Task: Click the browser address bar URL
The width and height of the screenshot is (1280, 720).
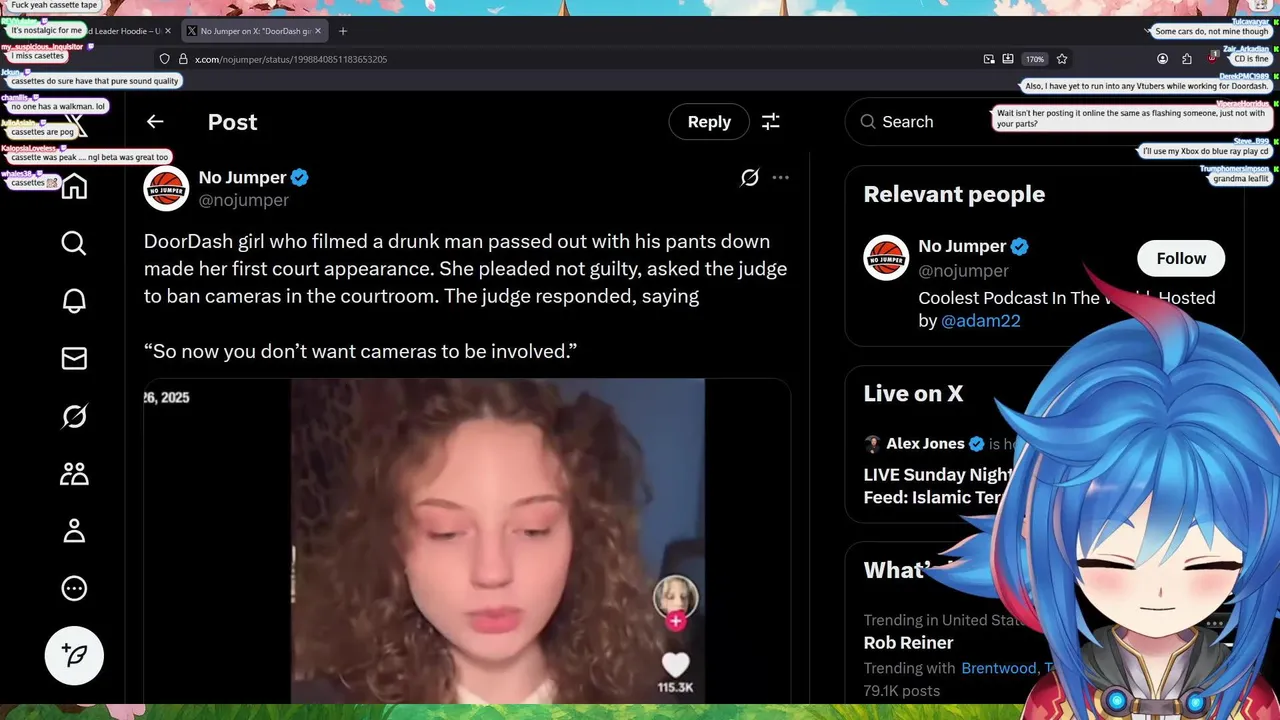Action: 291,59
